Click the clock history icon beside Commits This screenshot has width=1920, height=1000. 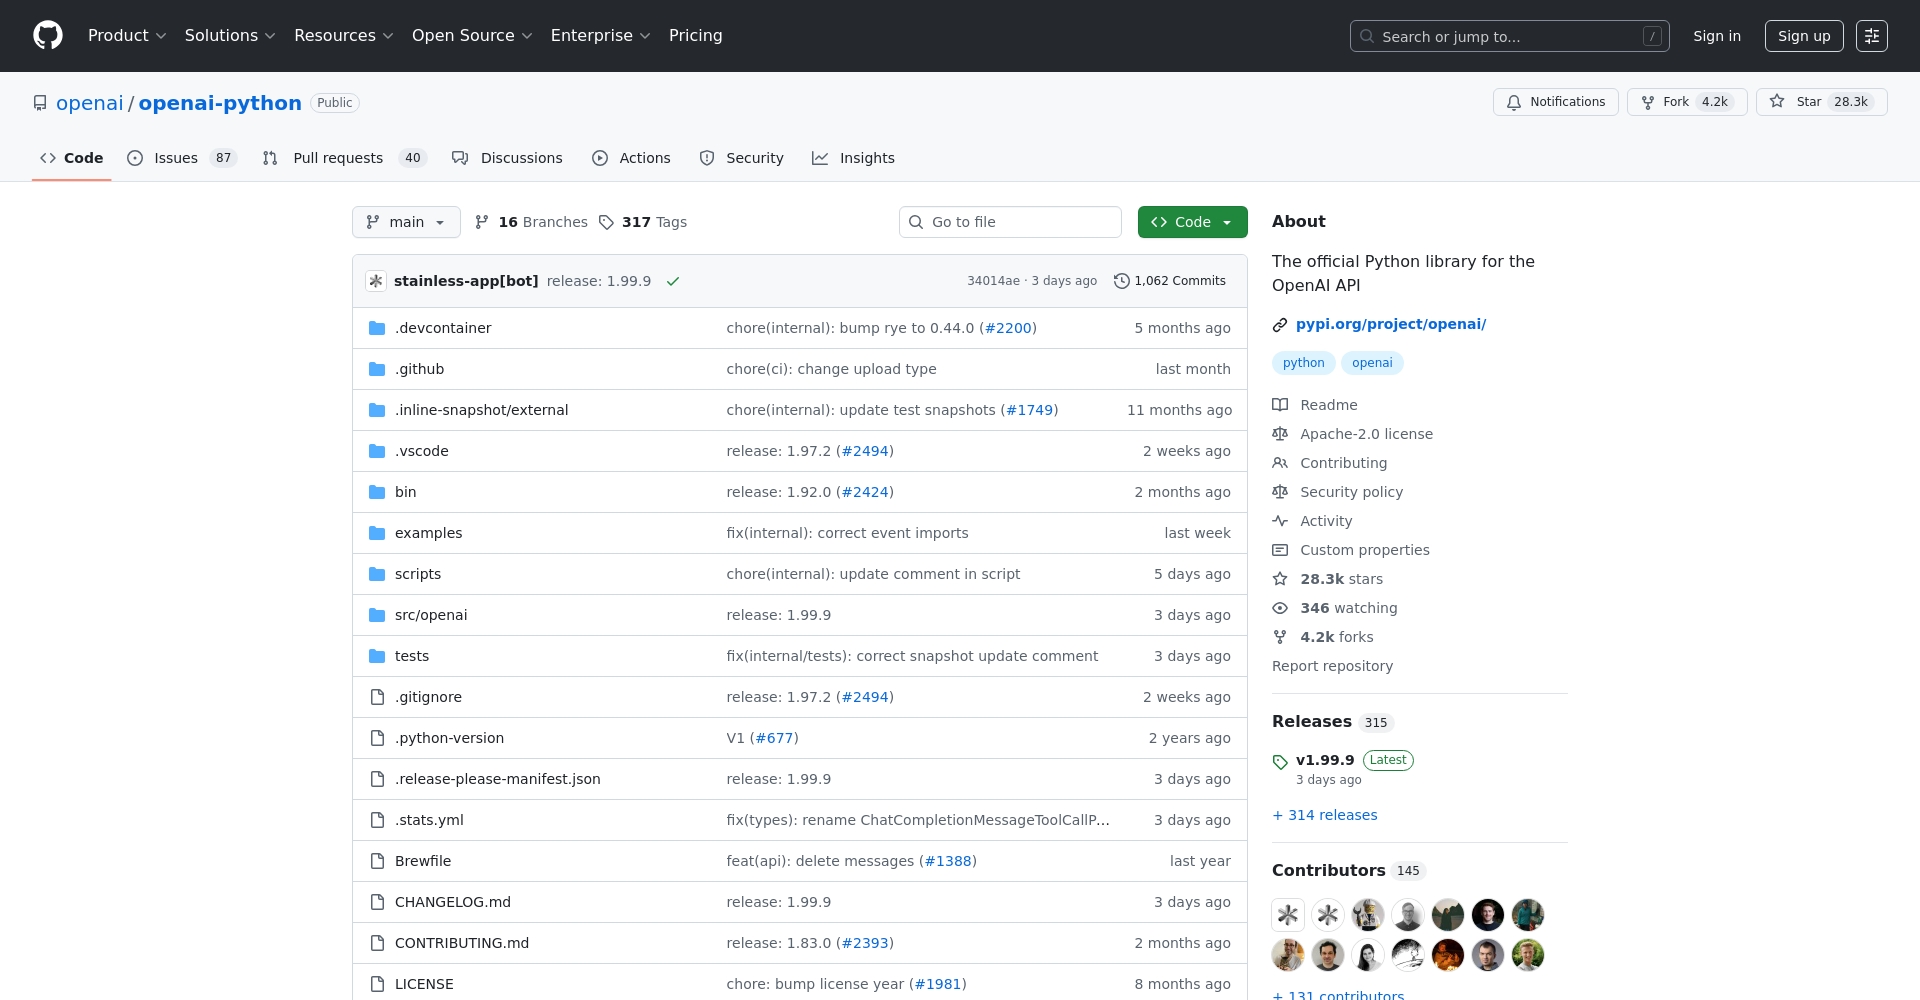point(1122,281)
